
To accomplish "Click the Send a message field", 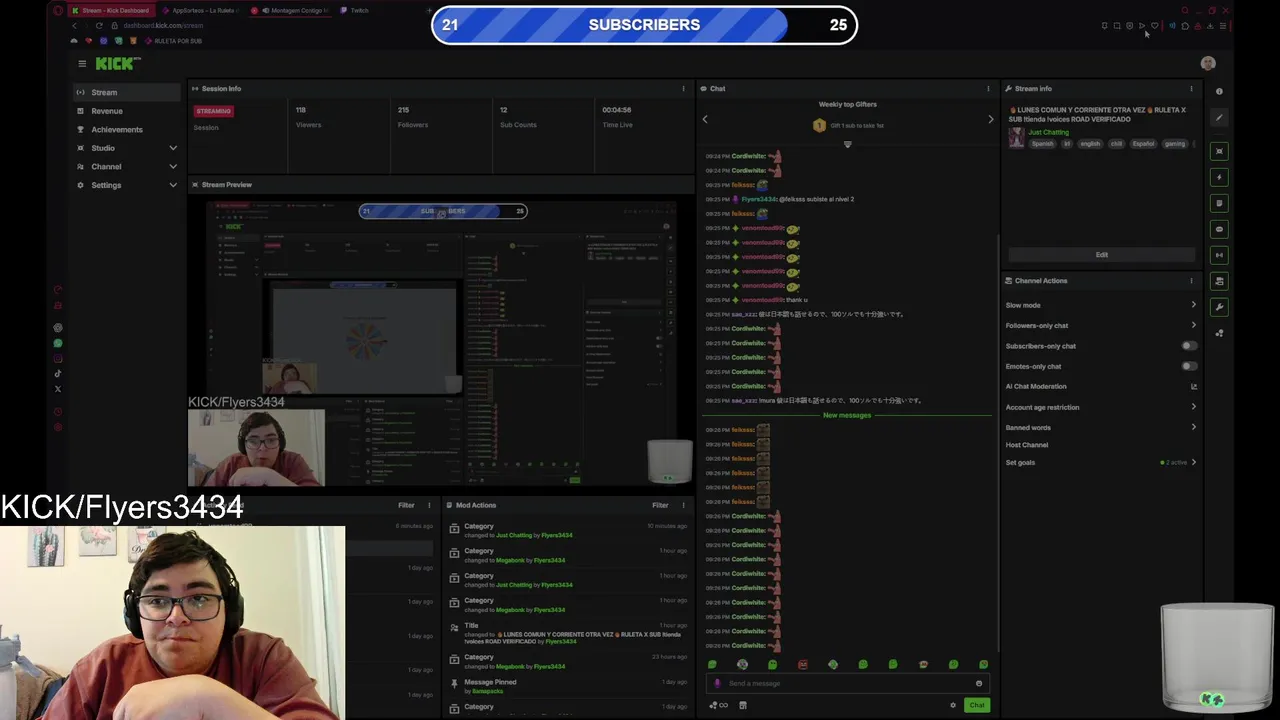I will 847,683.
